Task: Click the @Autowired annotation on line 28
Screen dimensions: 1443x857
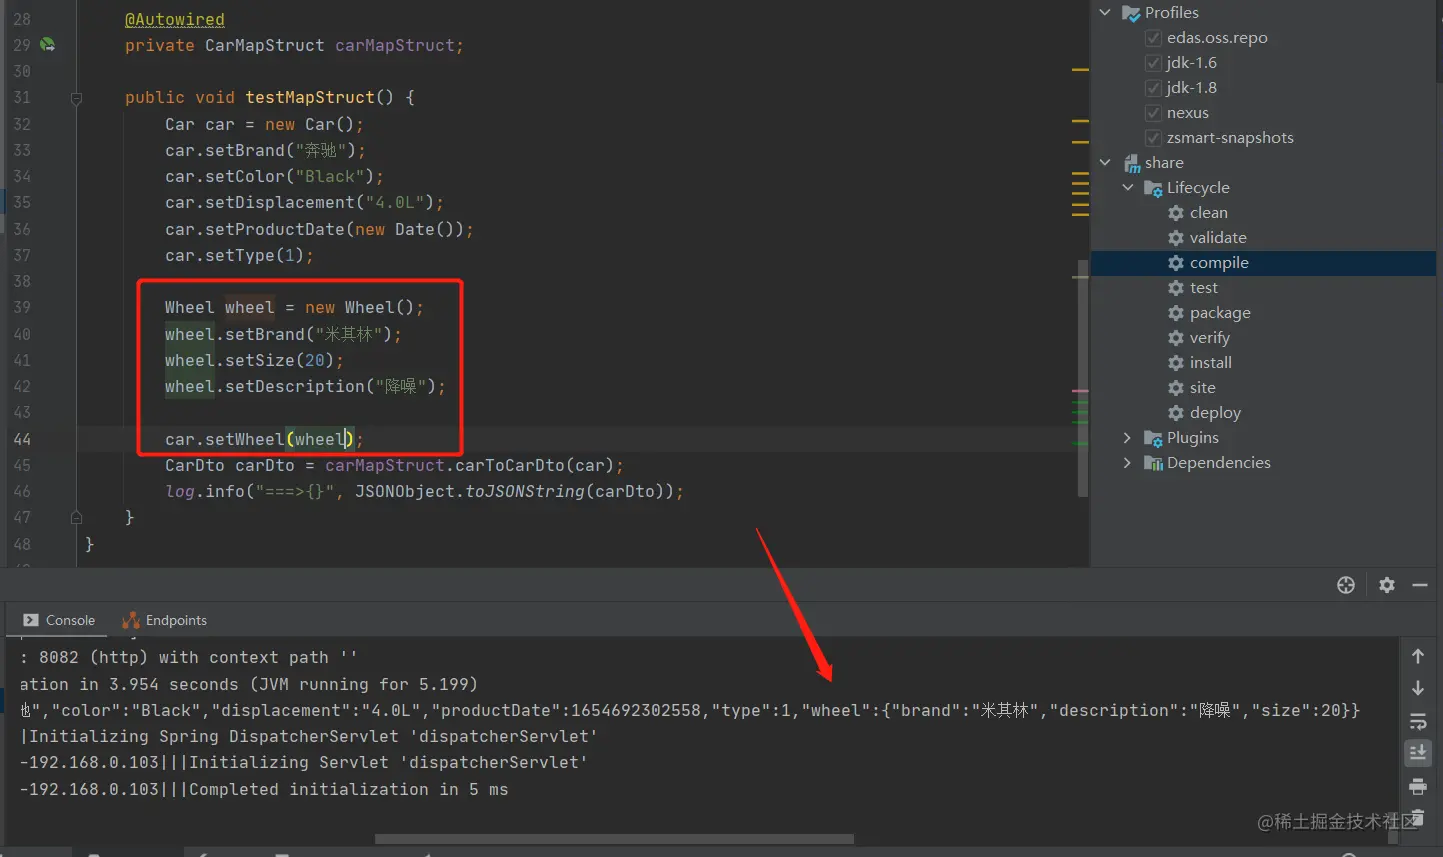Action: [175, 20]
